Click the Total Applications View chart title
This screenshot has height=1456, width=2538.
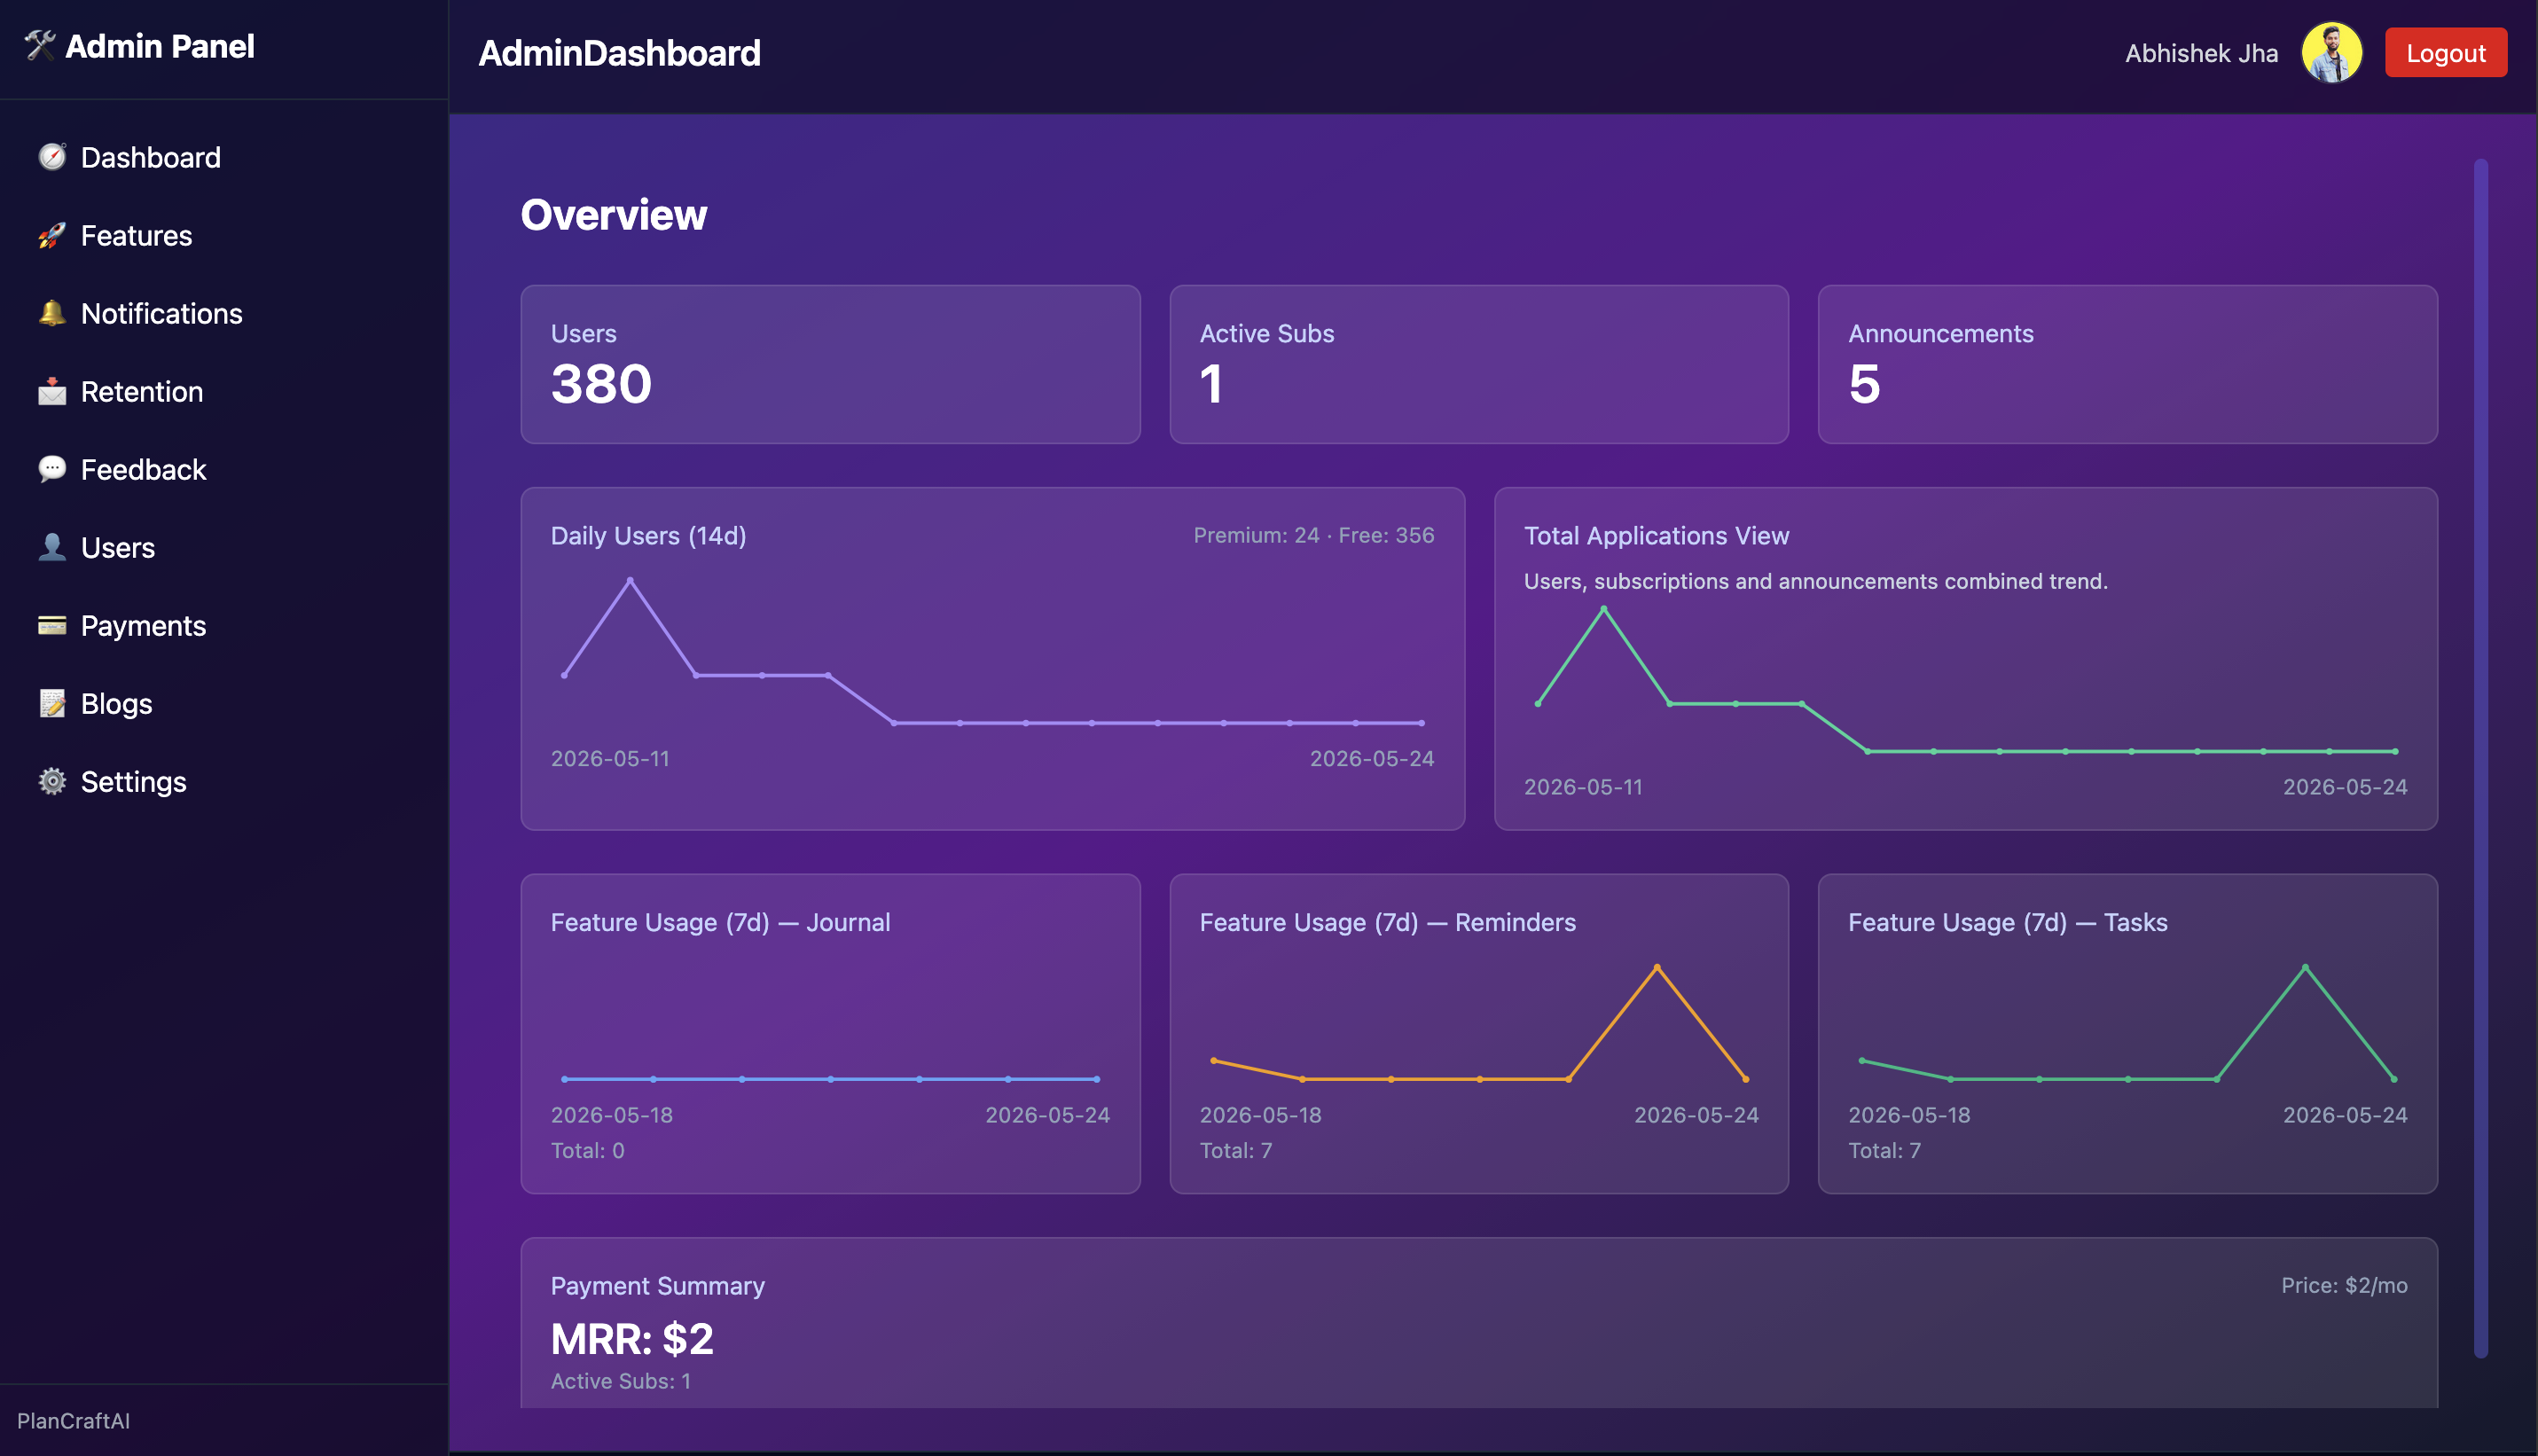pos(1656,536)
